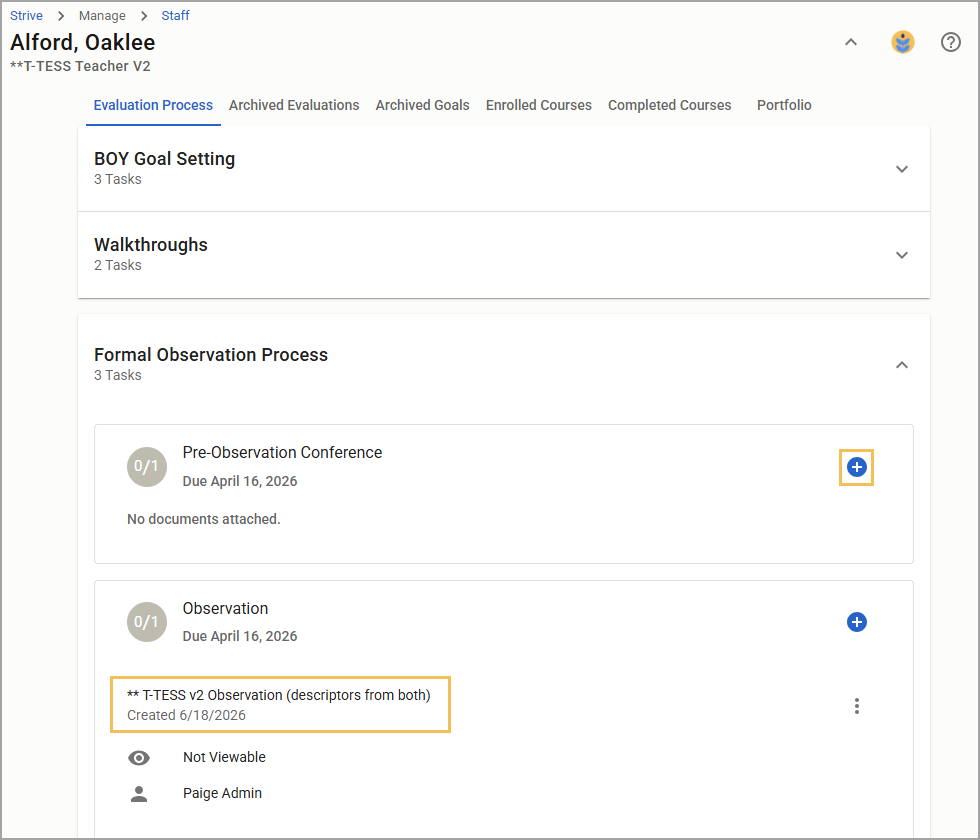Click the 0/1 badge for Observation
Viewport: 980px width, 840px height.
click(x=147, y=622)
